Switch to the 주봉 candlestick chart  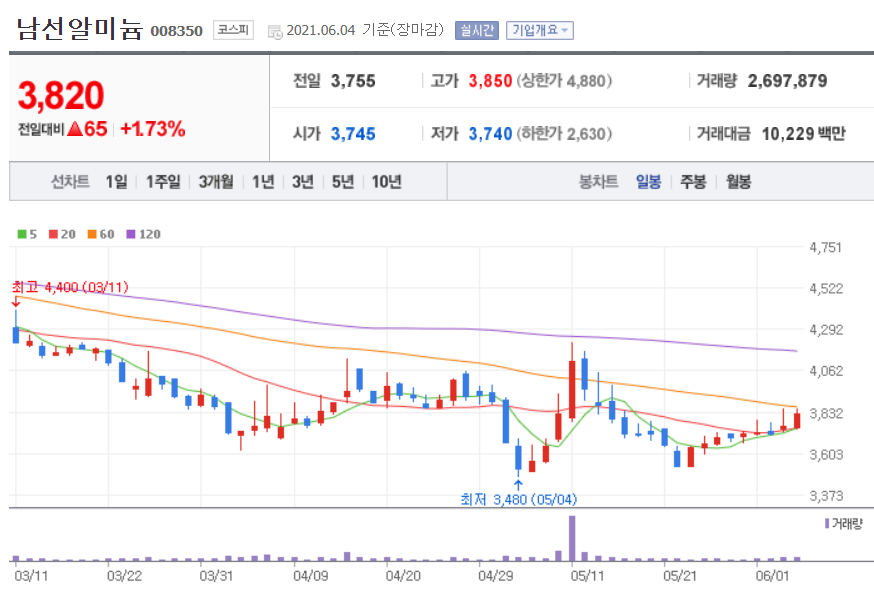pos(693,182)
